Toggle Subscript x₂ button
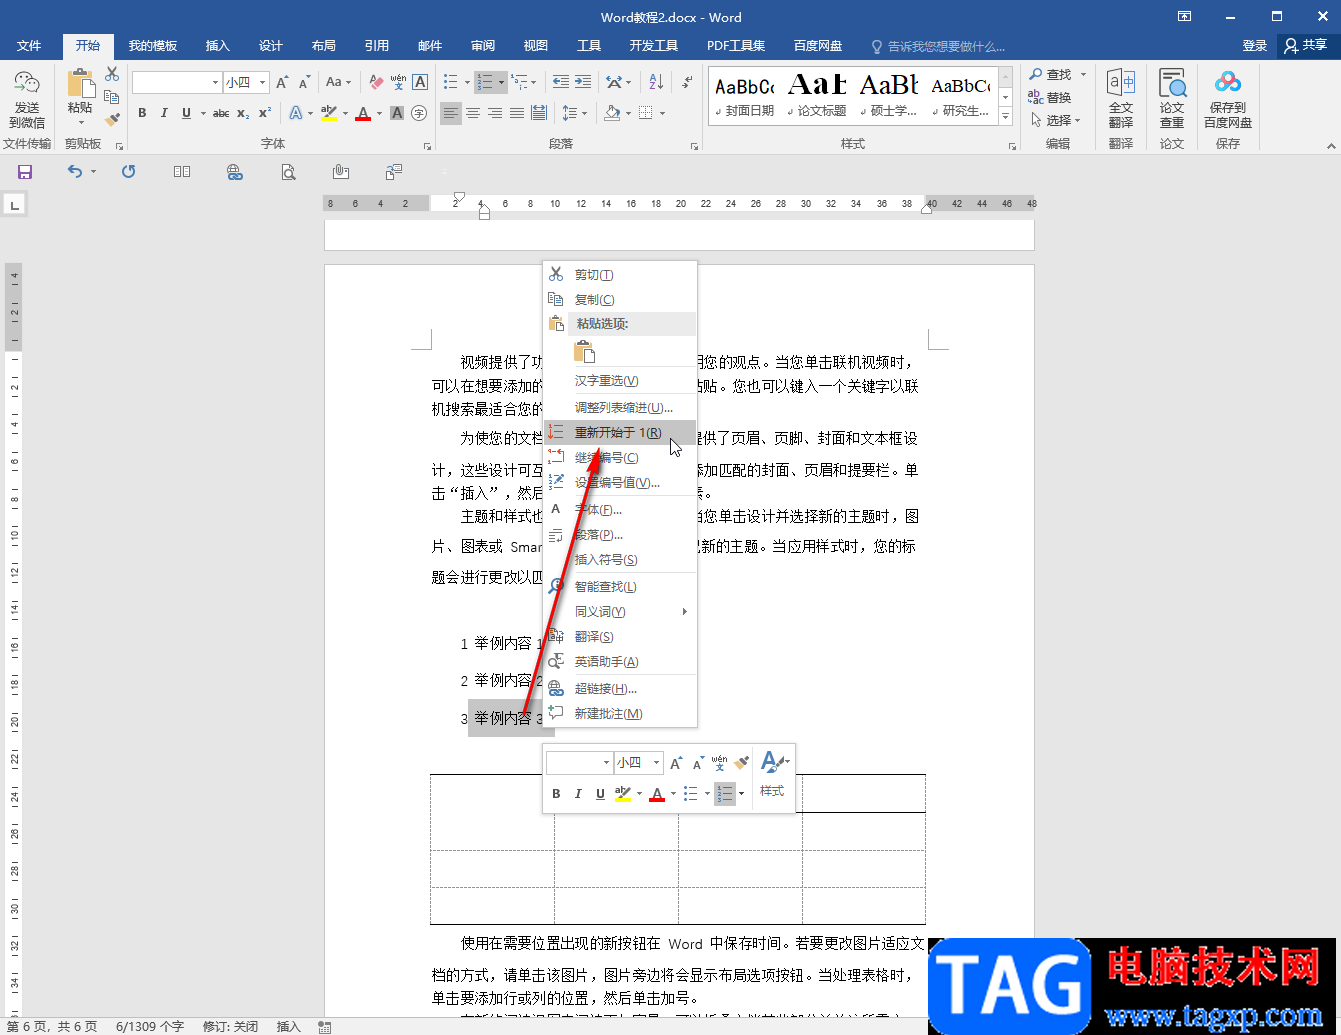This screenshot has width=1341, height=1035. [x=243, y=113]
